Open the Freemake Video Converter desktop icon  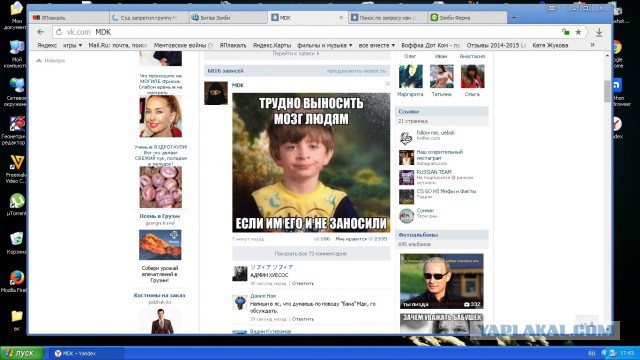click(16, 169)
